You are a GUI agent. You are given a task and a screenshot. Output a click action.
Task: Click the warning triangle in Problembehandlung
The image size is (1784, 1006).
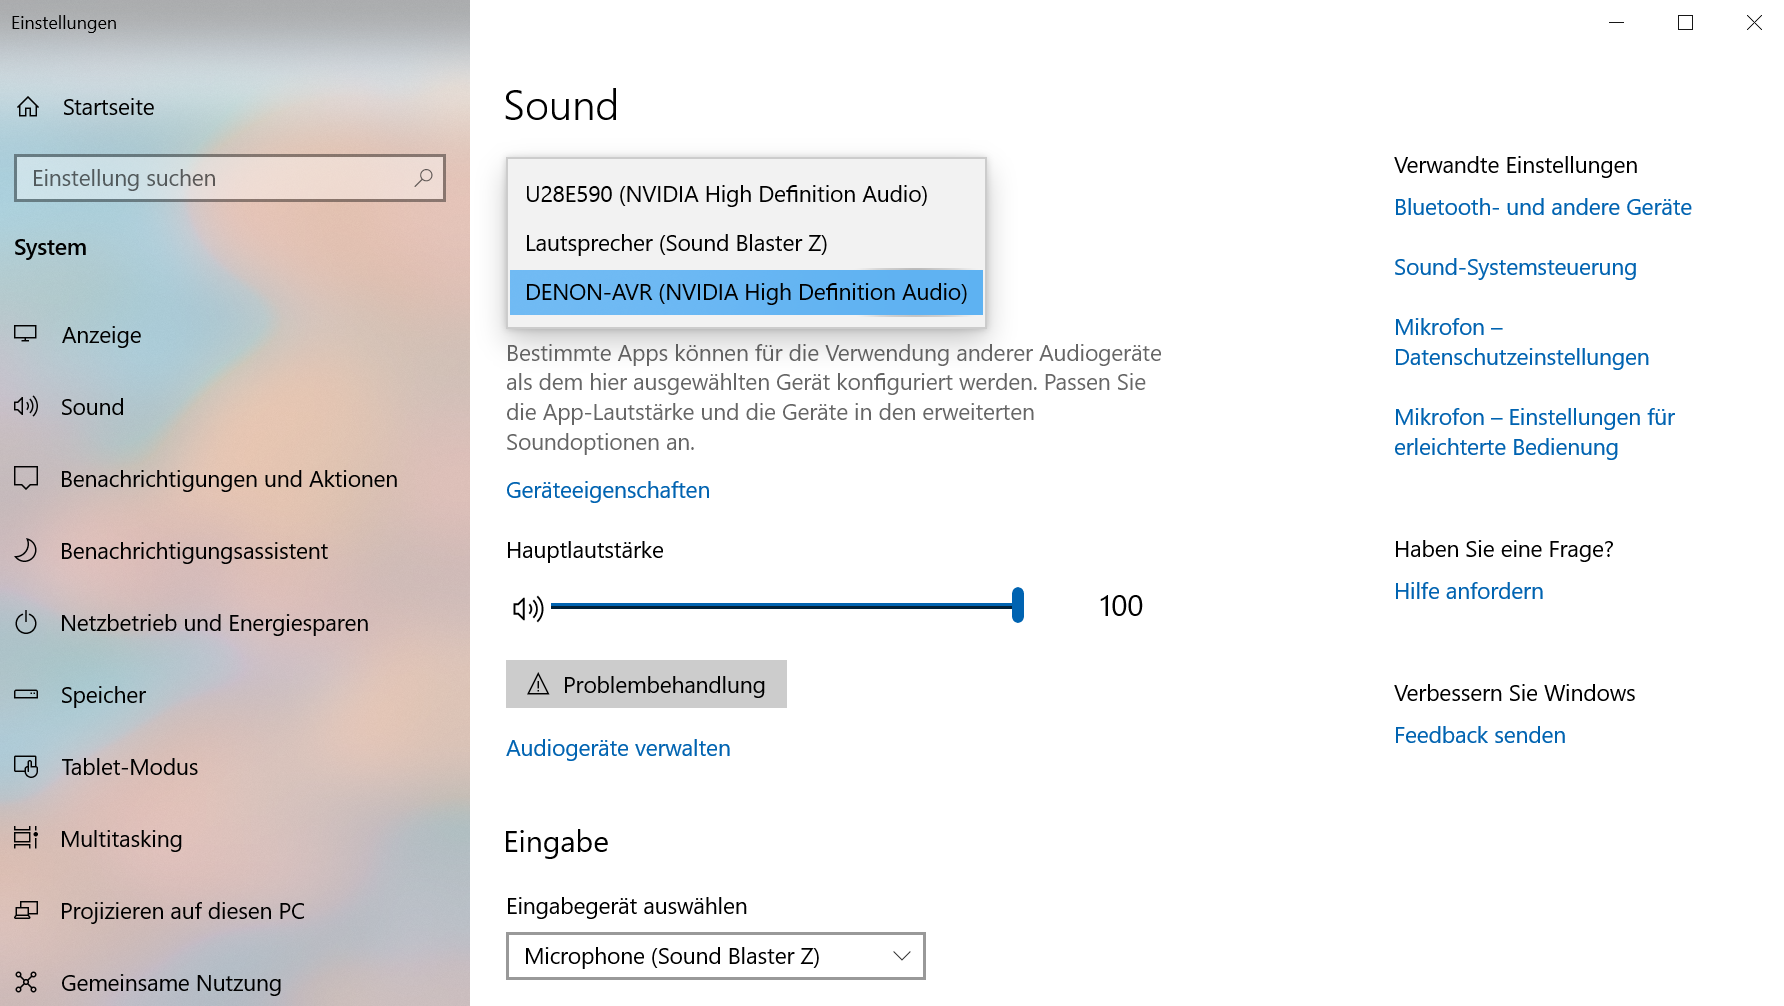[538, 684]
